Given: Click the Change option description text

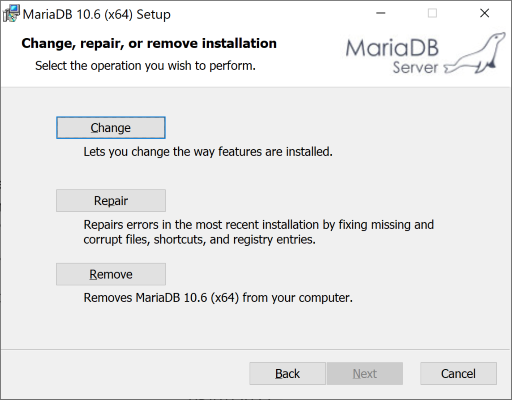Looking at the screenshot, I should point(208,152).
